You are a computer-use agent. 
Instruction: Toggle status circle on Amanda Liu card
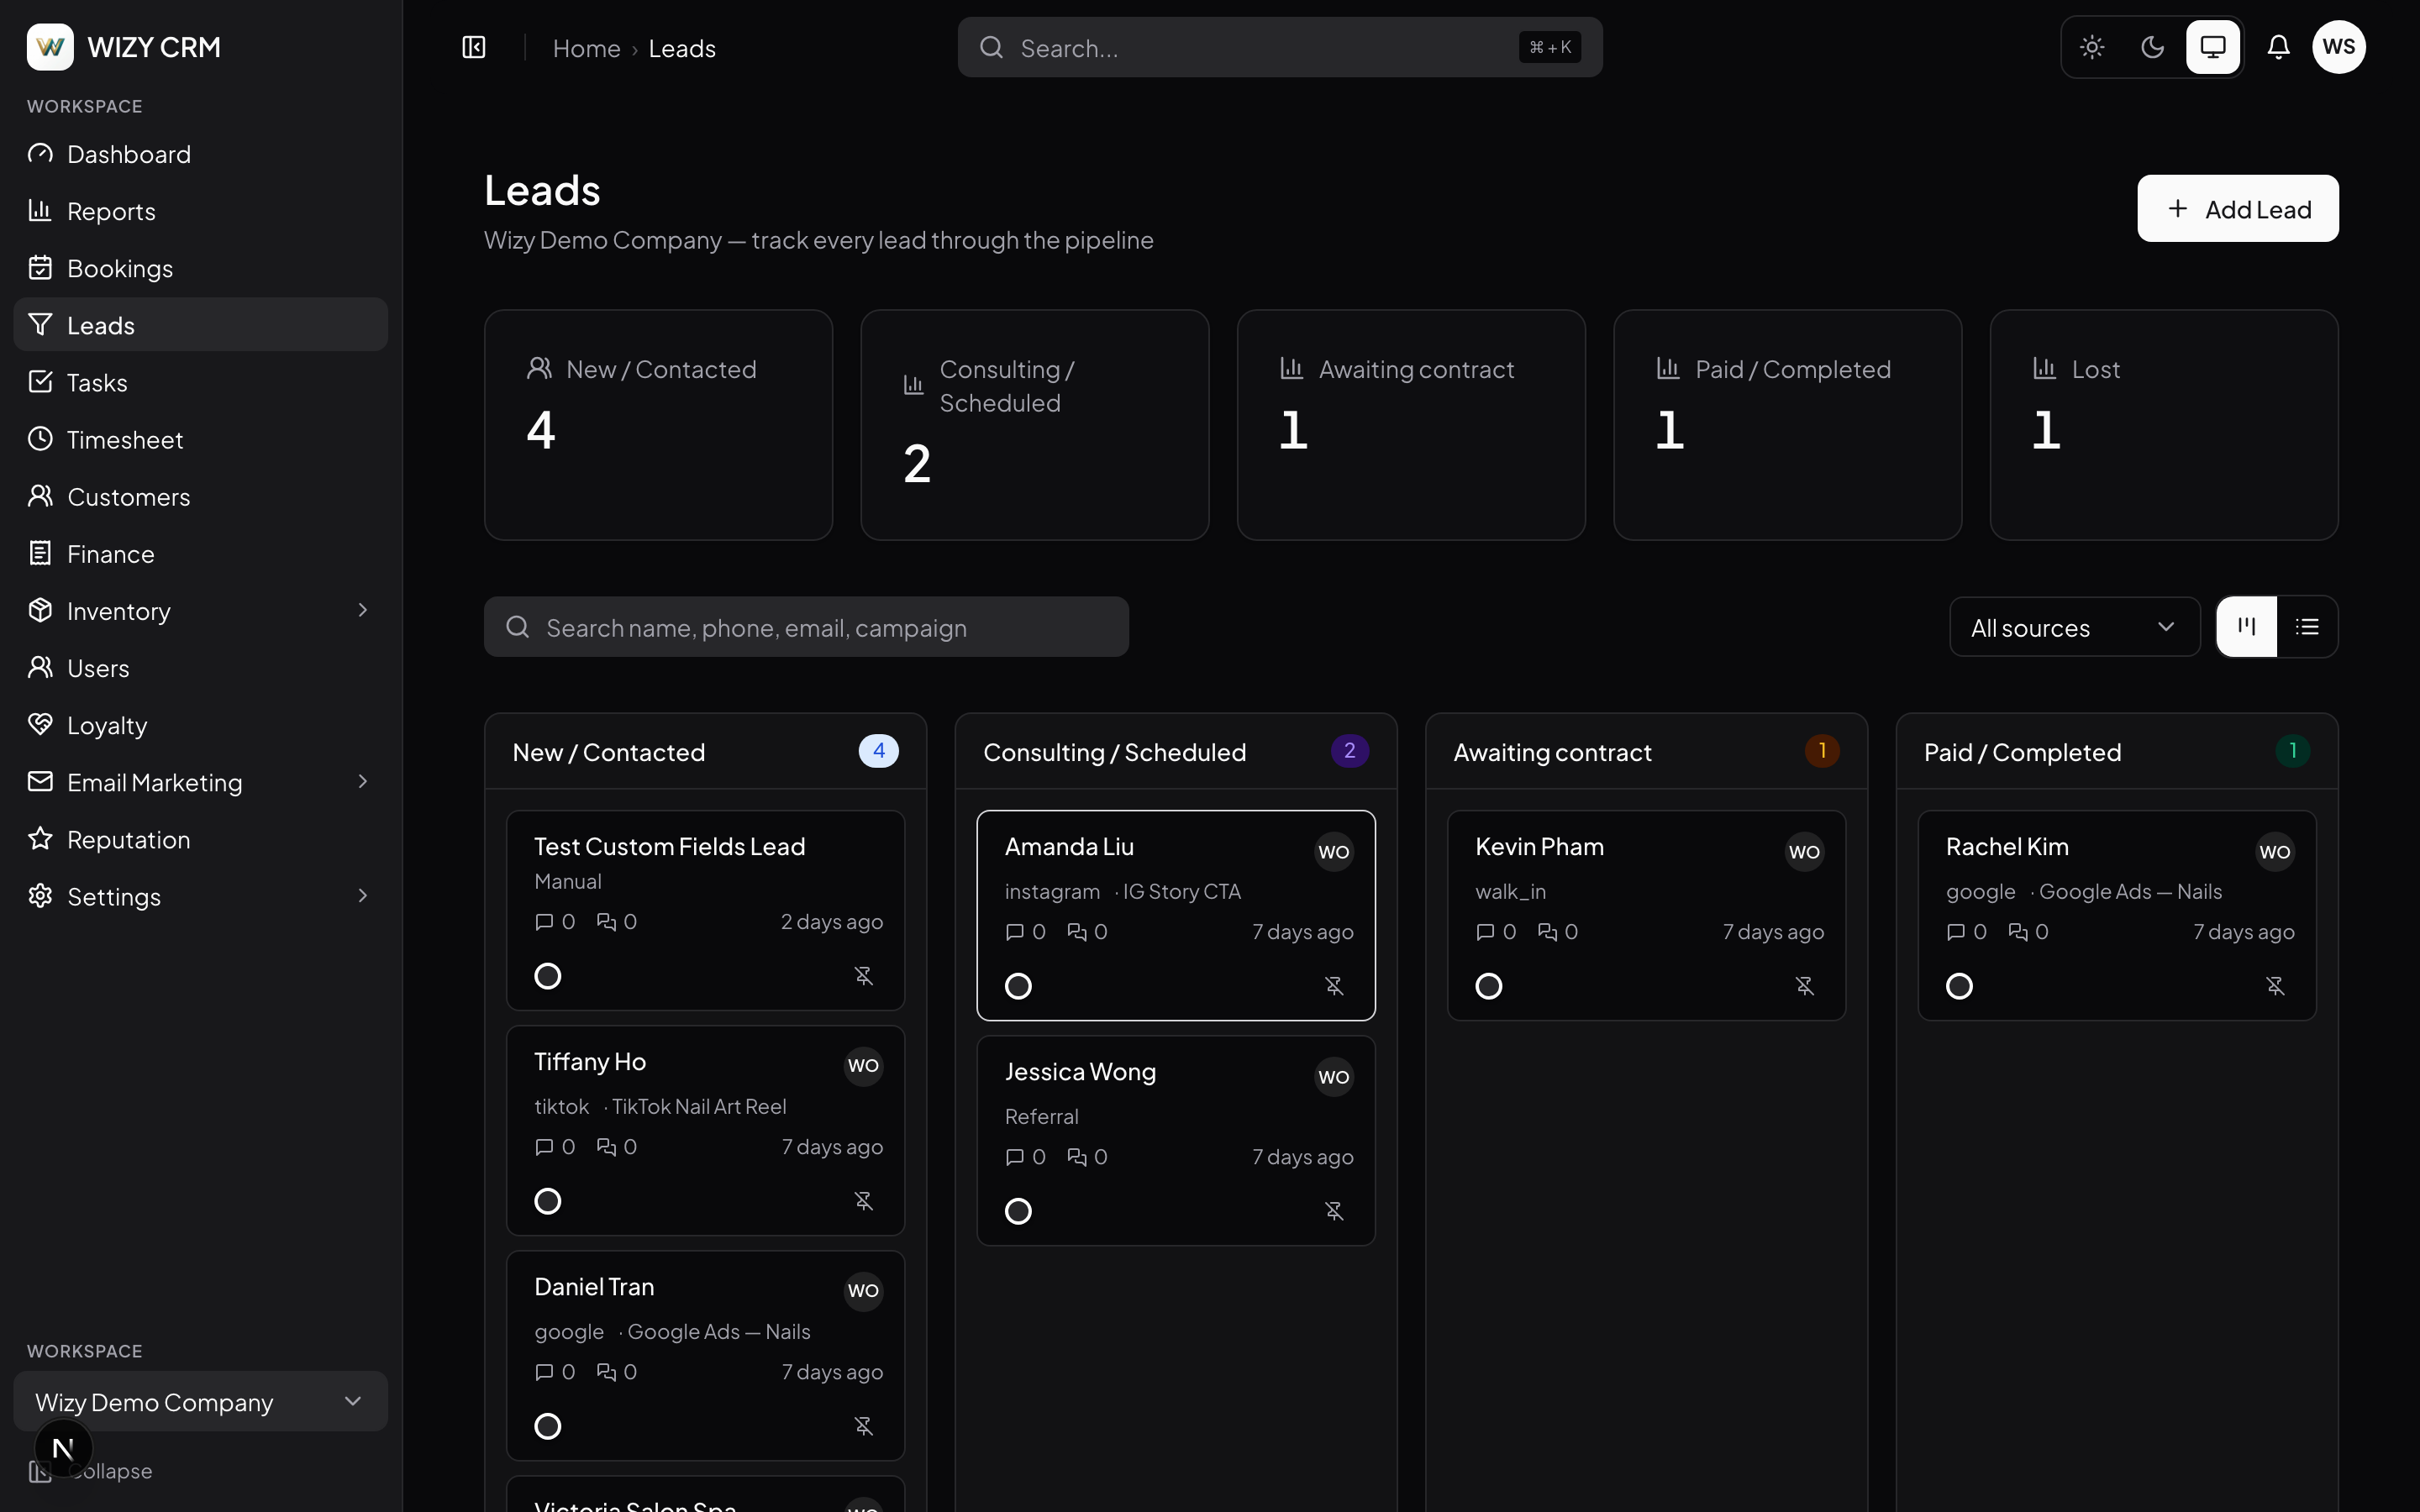pyautogui.click(x=1018, y=986)
